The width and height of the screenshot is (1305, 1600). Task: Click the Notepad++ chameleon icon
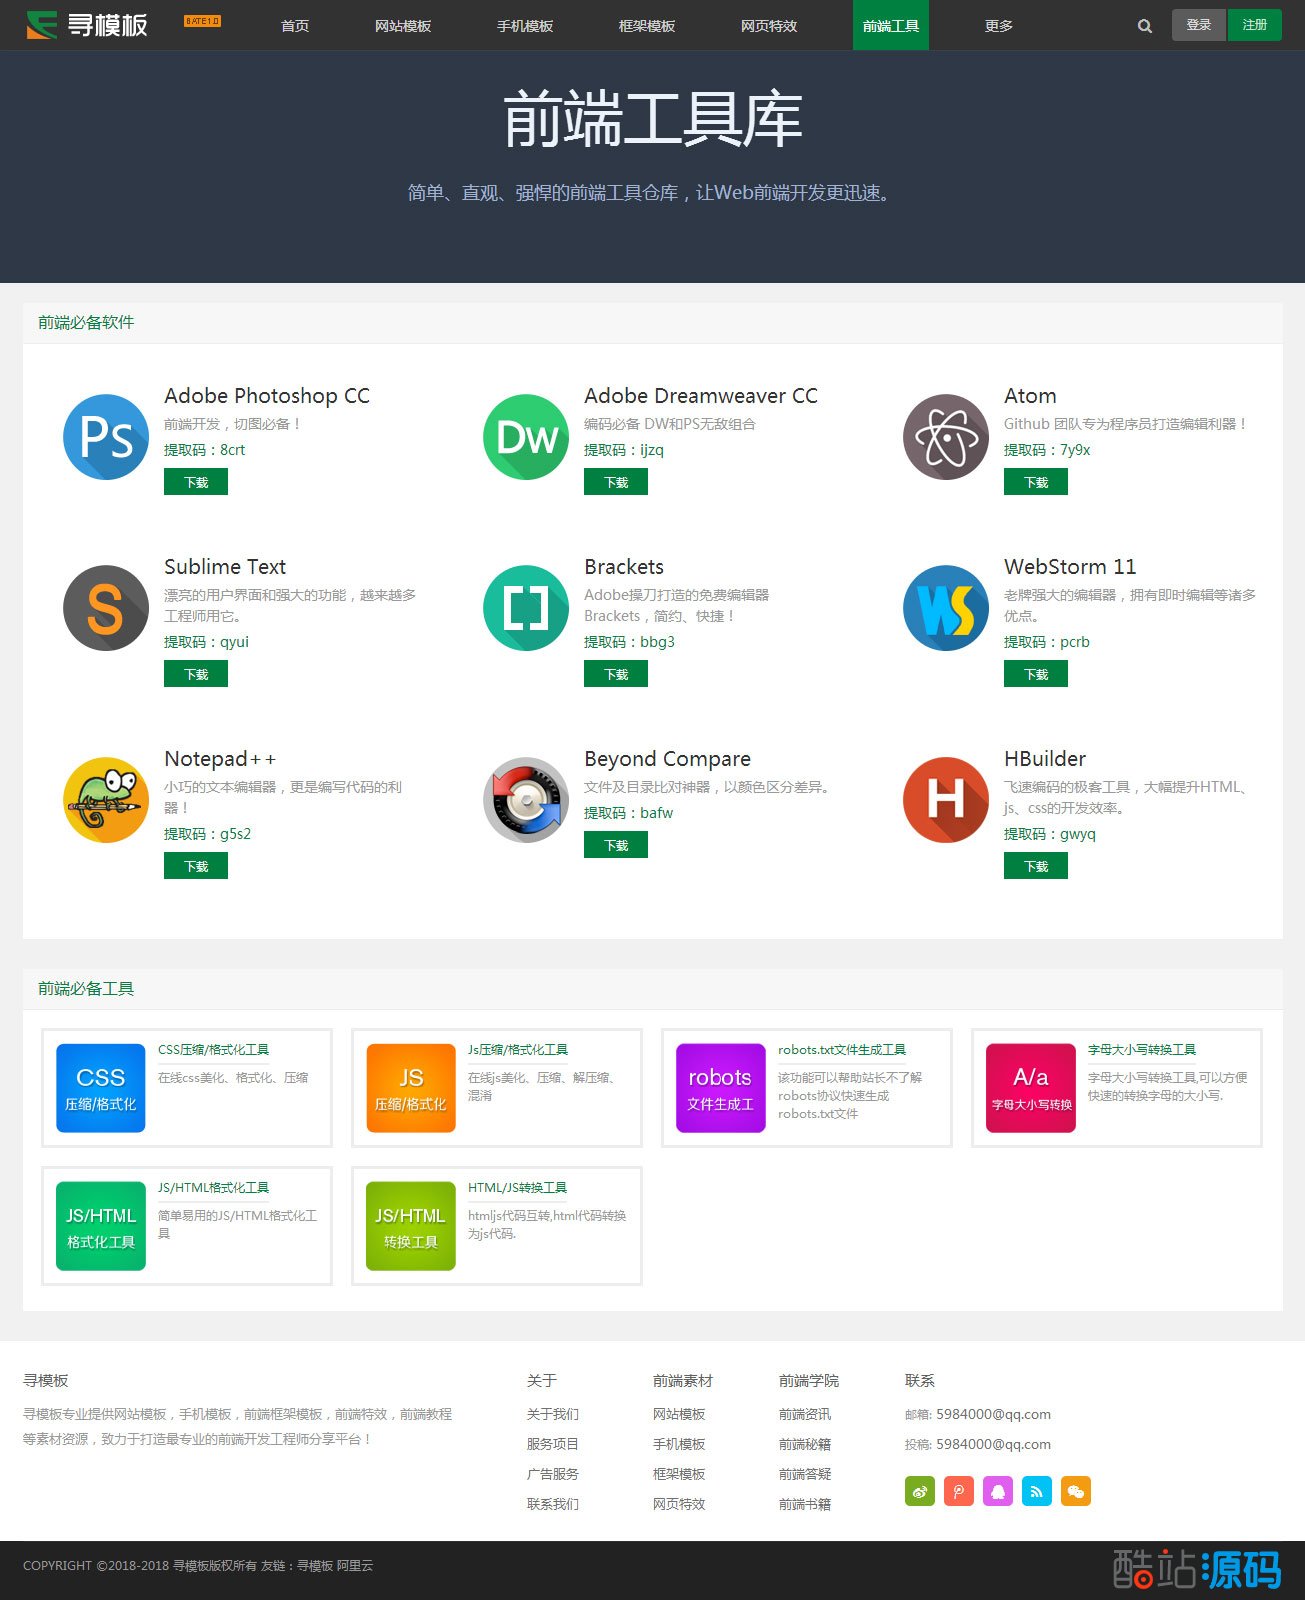(106, 800)
